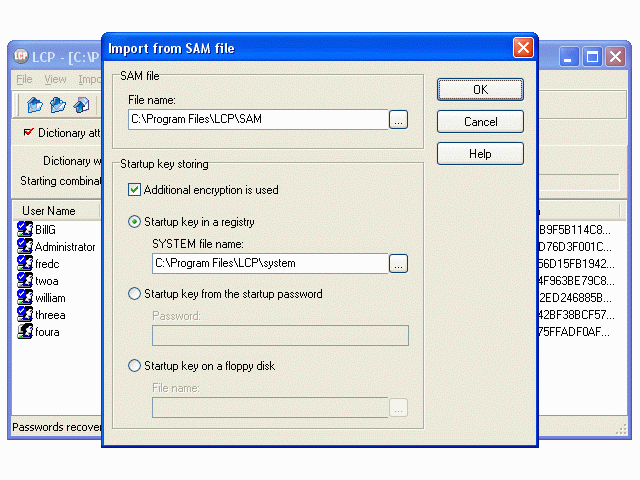The image size is (640, 480).
Task: Click the second open-folder toolbar icon in LCP
Action: tap(58, 105)
